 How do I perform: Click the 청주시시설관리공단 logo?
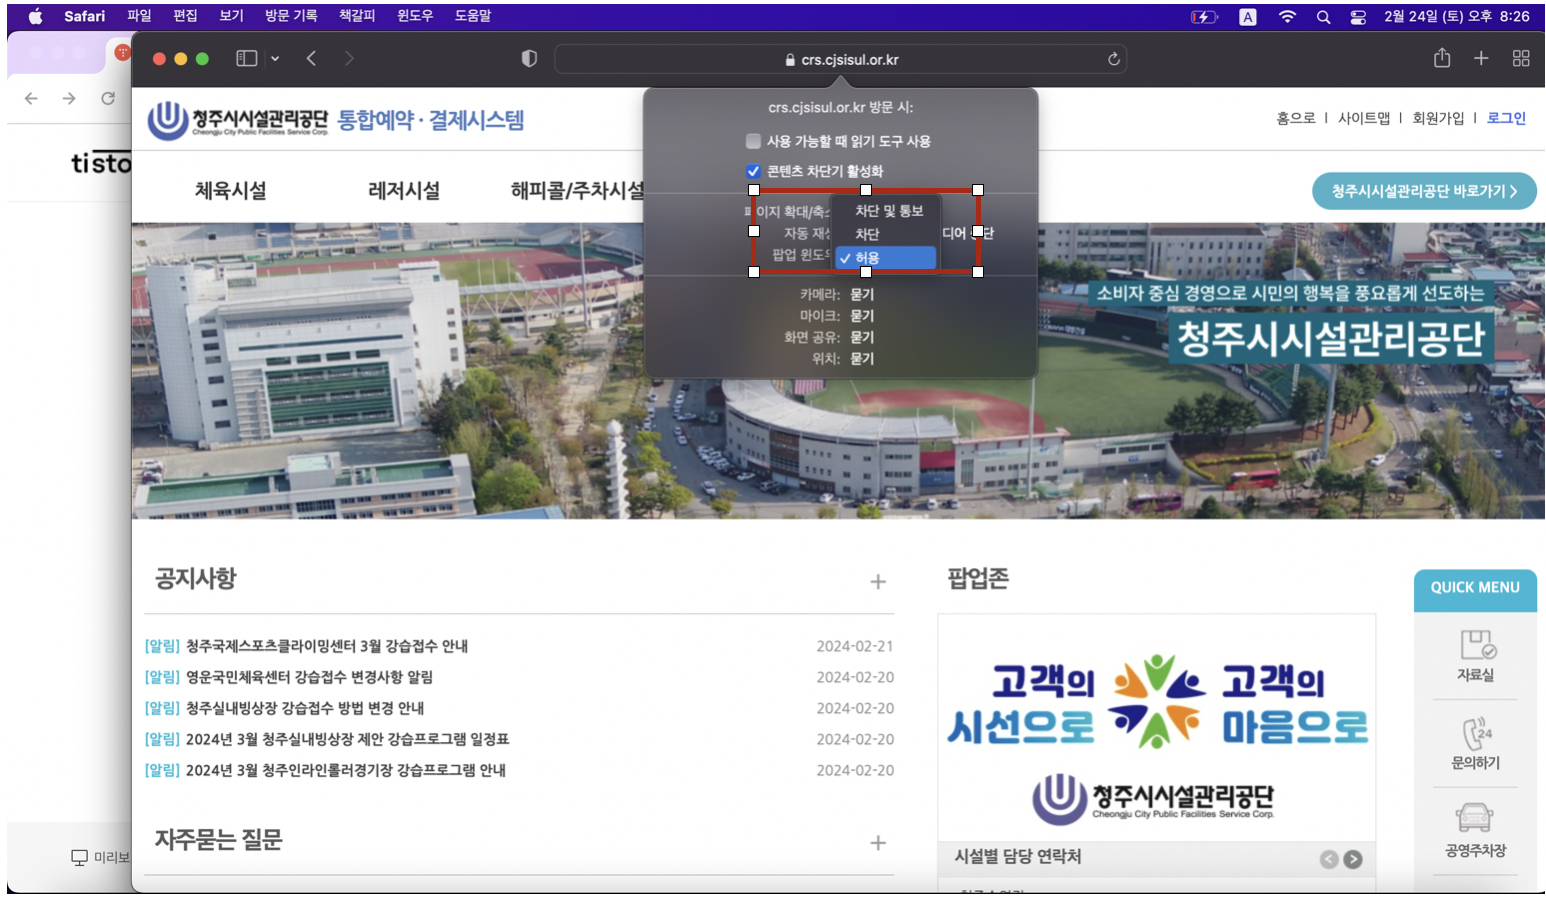238,120
